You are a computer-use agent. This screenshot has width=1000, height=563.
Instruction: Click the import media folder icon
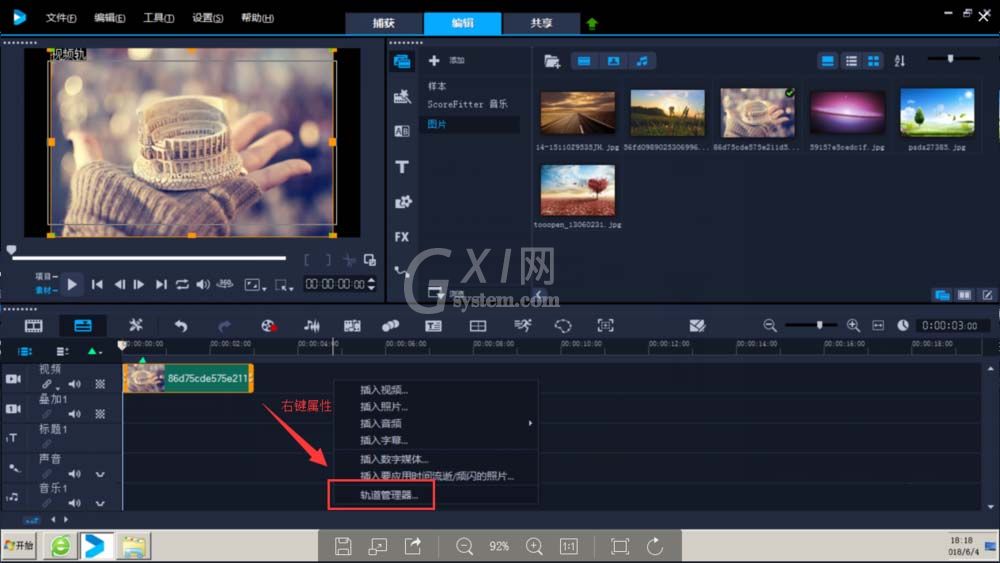point(552,61)
